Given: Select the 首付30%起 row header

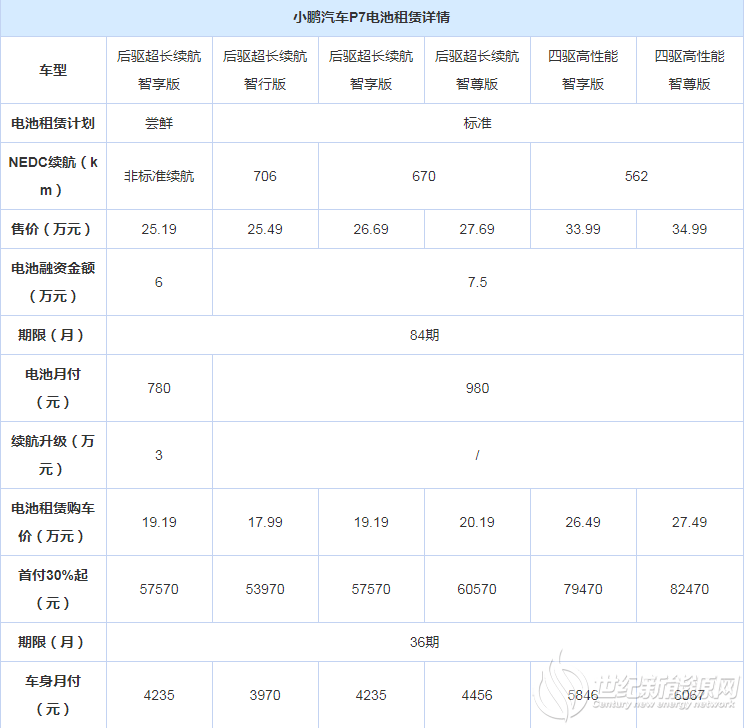Looking at the screenshot, I should click(53, 589).
